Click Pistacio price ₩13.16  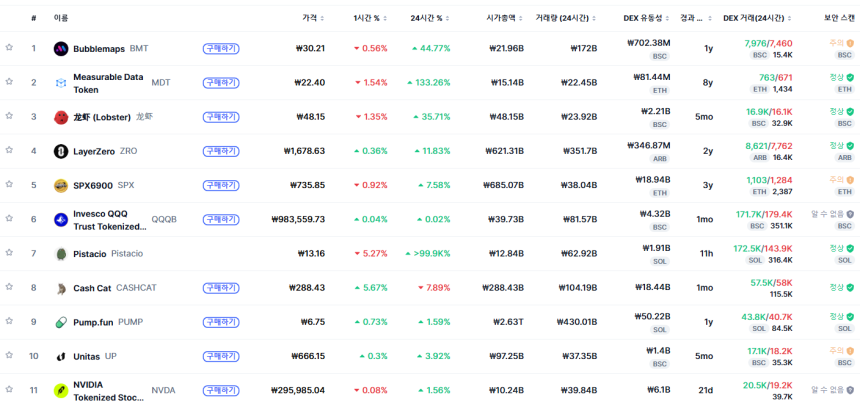click(311, 253)
